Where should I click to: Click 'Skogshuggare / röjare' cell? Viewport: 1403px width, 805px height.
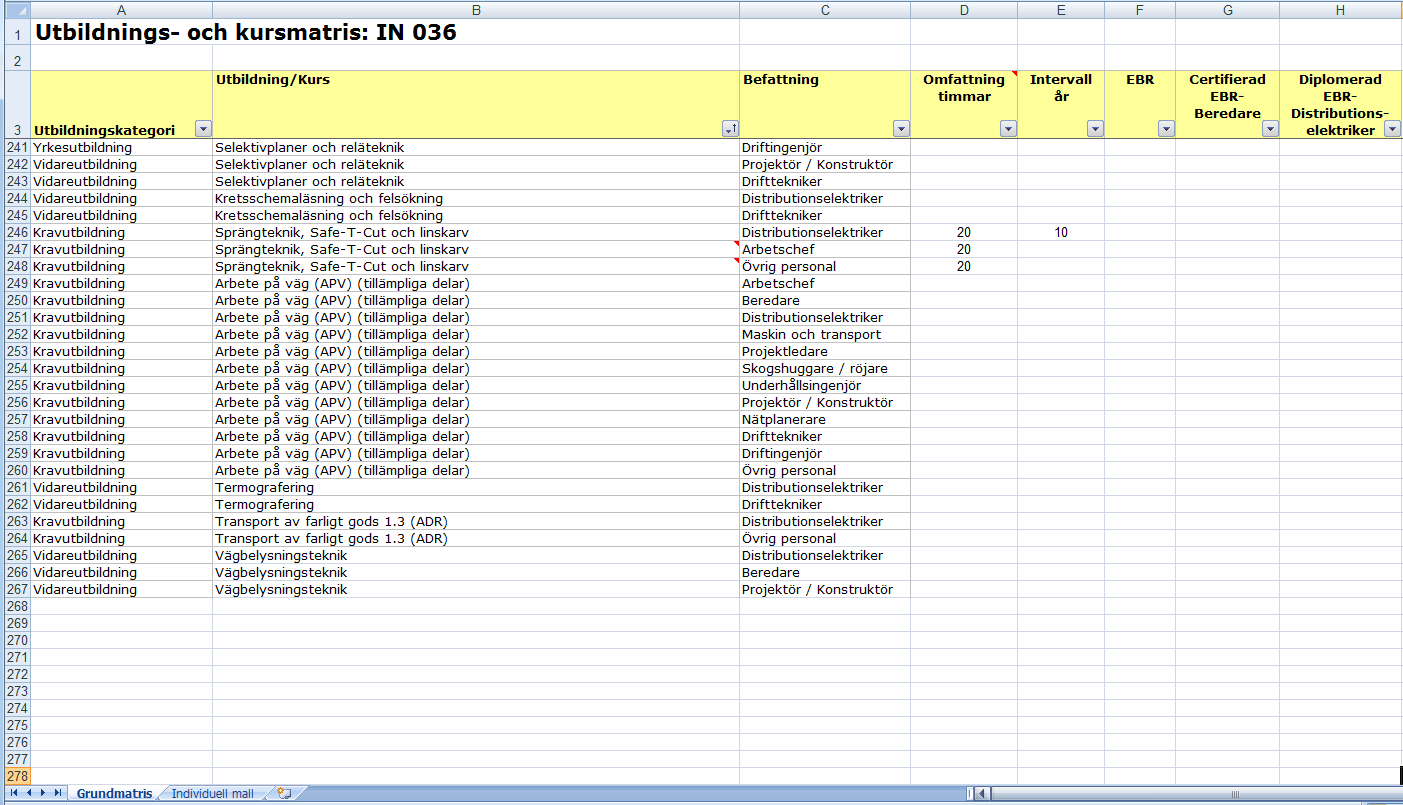[825, 368]
